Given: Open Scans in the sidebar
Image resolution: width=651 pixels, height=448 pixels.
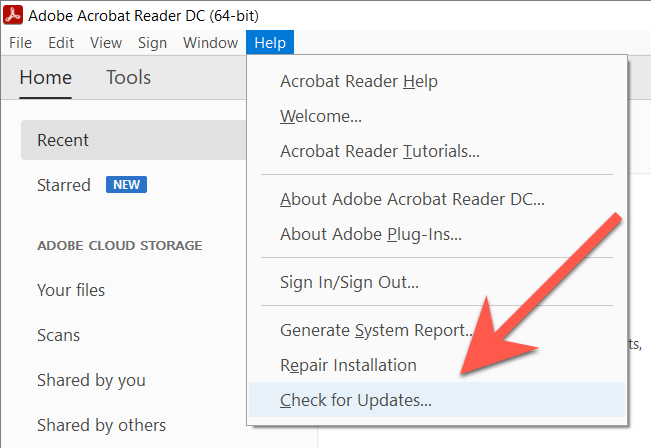Looking at the screenshot, I should (x=58, y=335).
